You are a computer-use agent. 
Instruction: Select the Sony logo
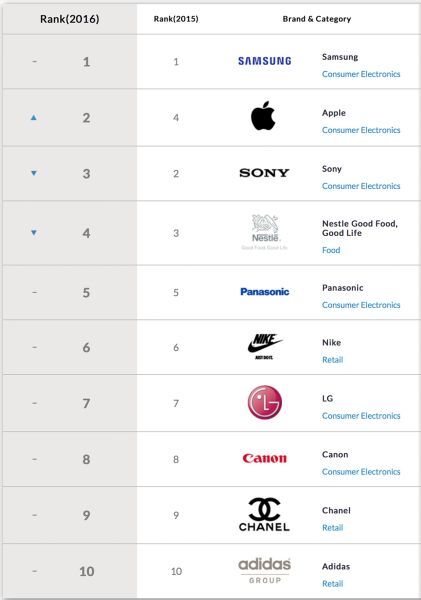(x=264, y=173)
